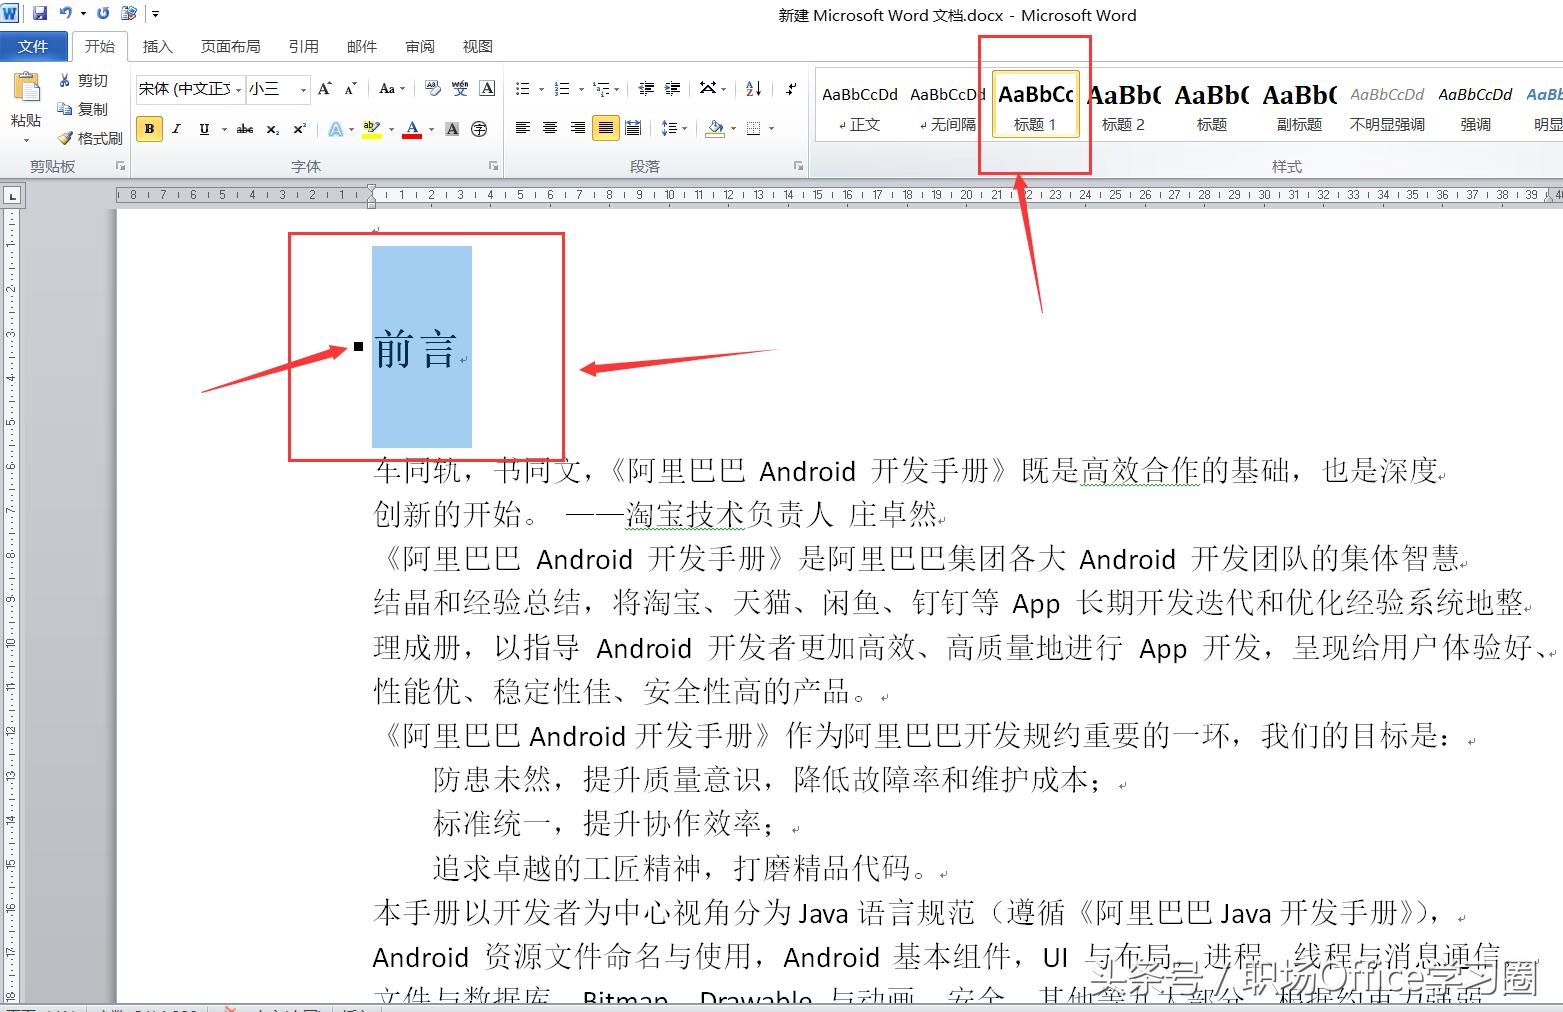The image size is (1563, 1012).
Task: Toggle the bulleted list
Action: [522, 89]
